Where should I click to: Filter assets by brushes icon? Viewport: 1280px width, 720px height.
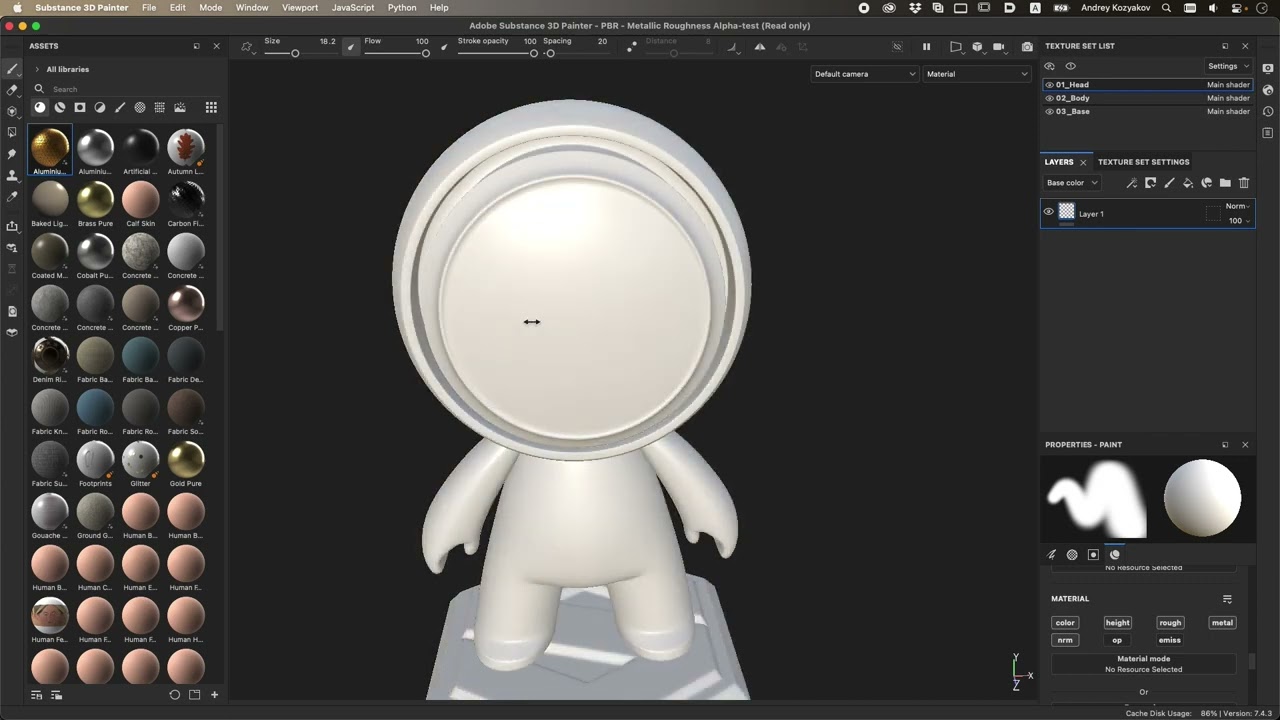pyautogui.click(x=120, y=107)
